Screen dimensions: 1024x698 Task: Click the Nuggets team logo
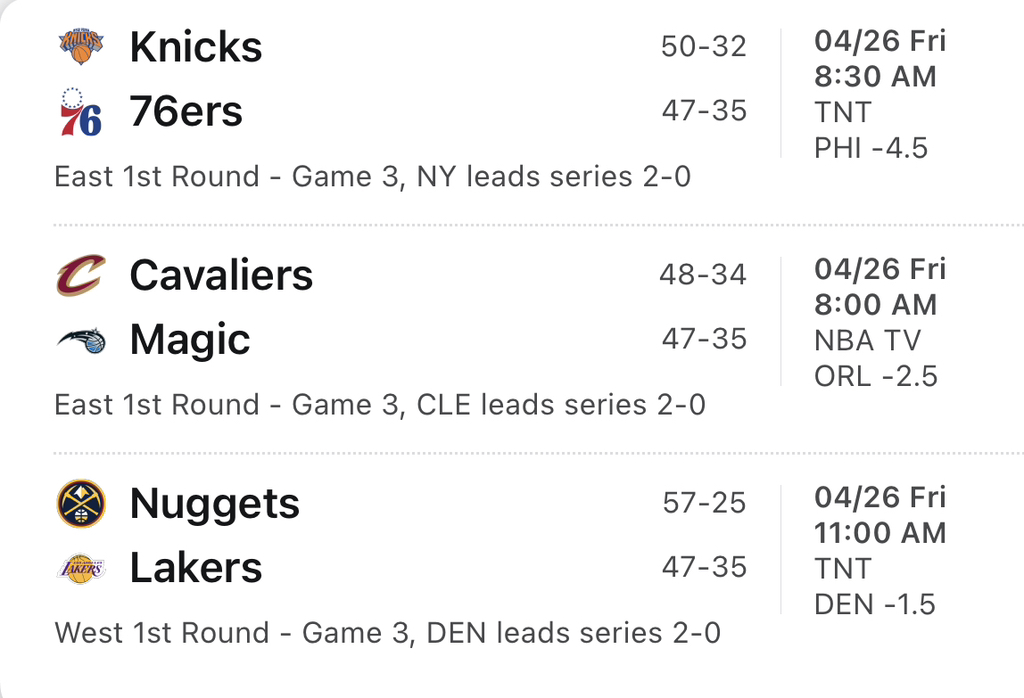[81, 503]
